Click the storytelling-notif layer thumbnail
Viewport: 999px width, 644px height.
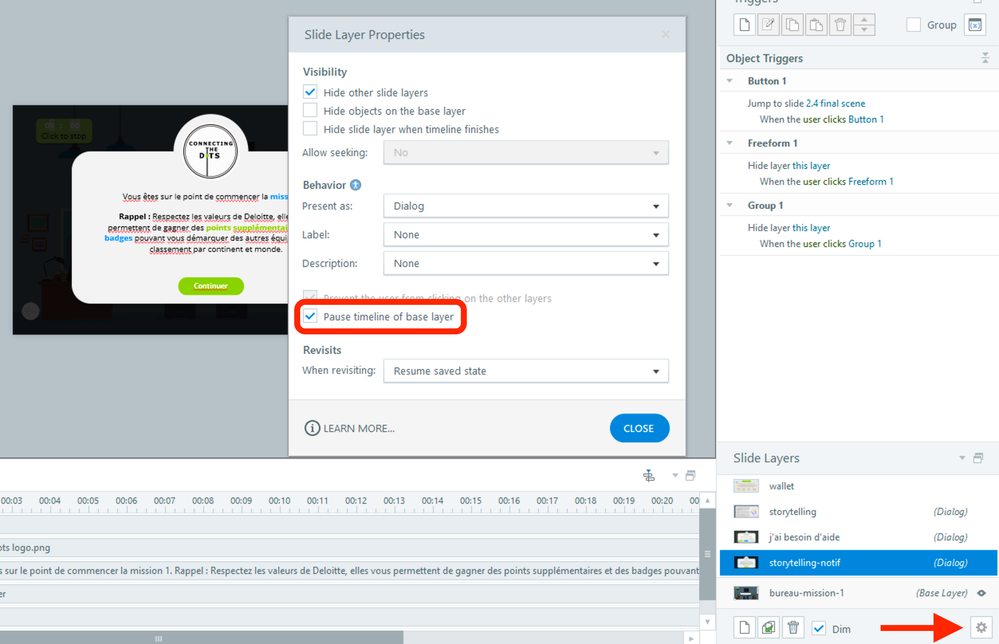(x=746, y=562)
